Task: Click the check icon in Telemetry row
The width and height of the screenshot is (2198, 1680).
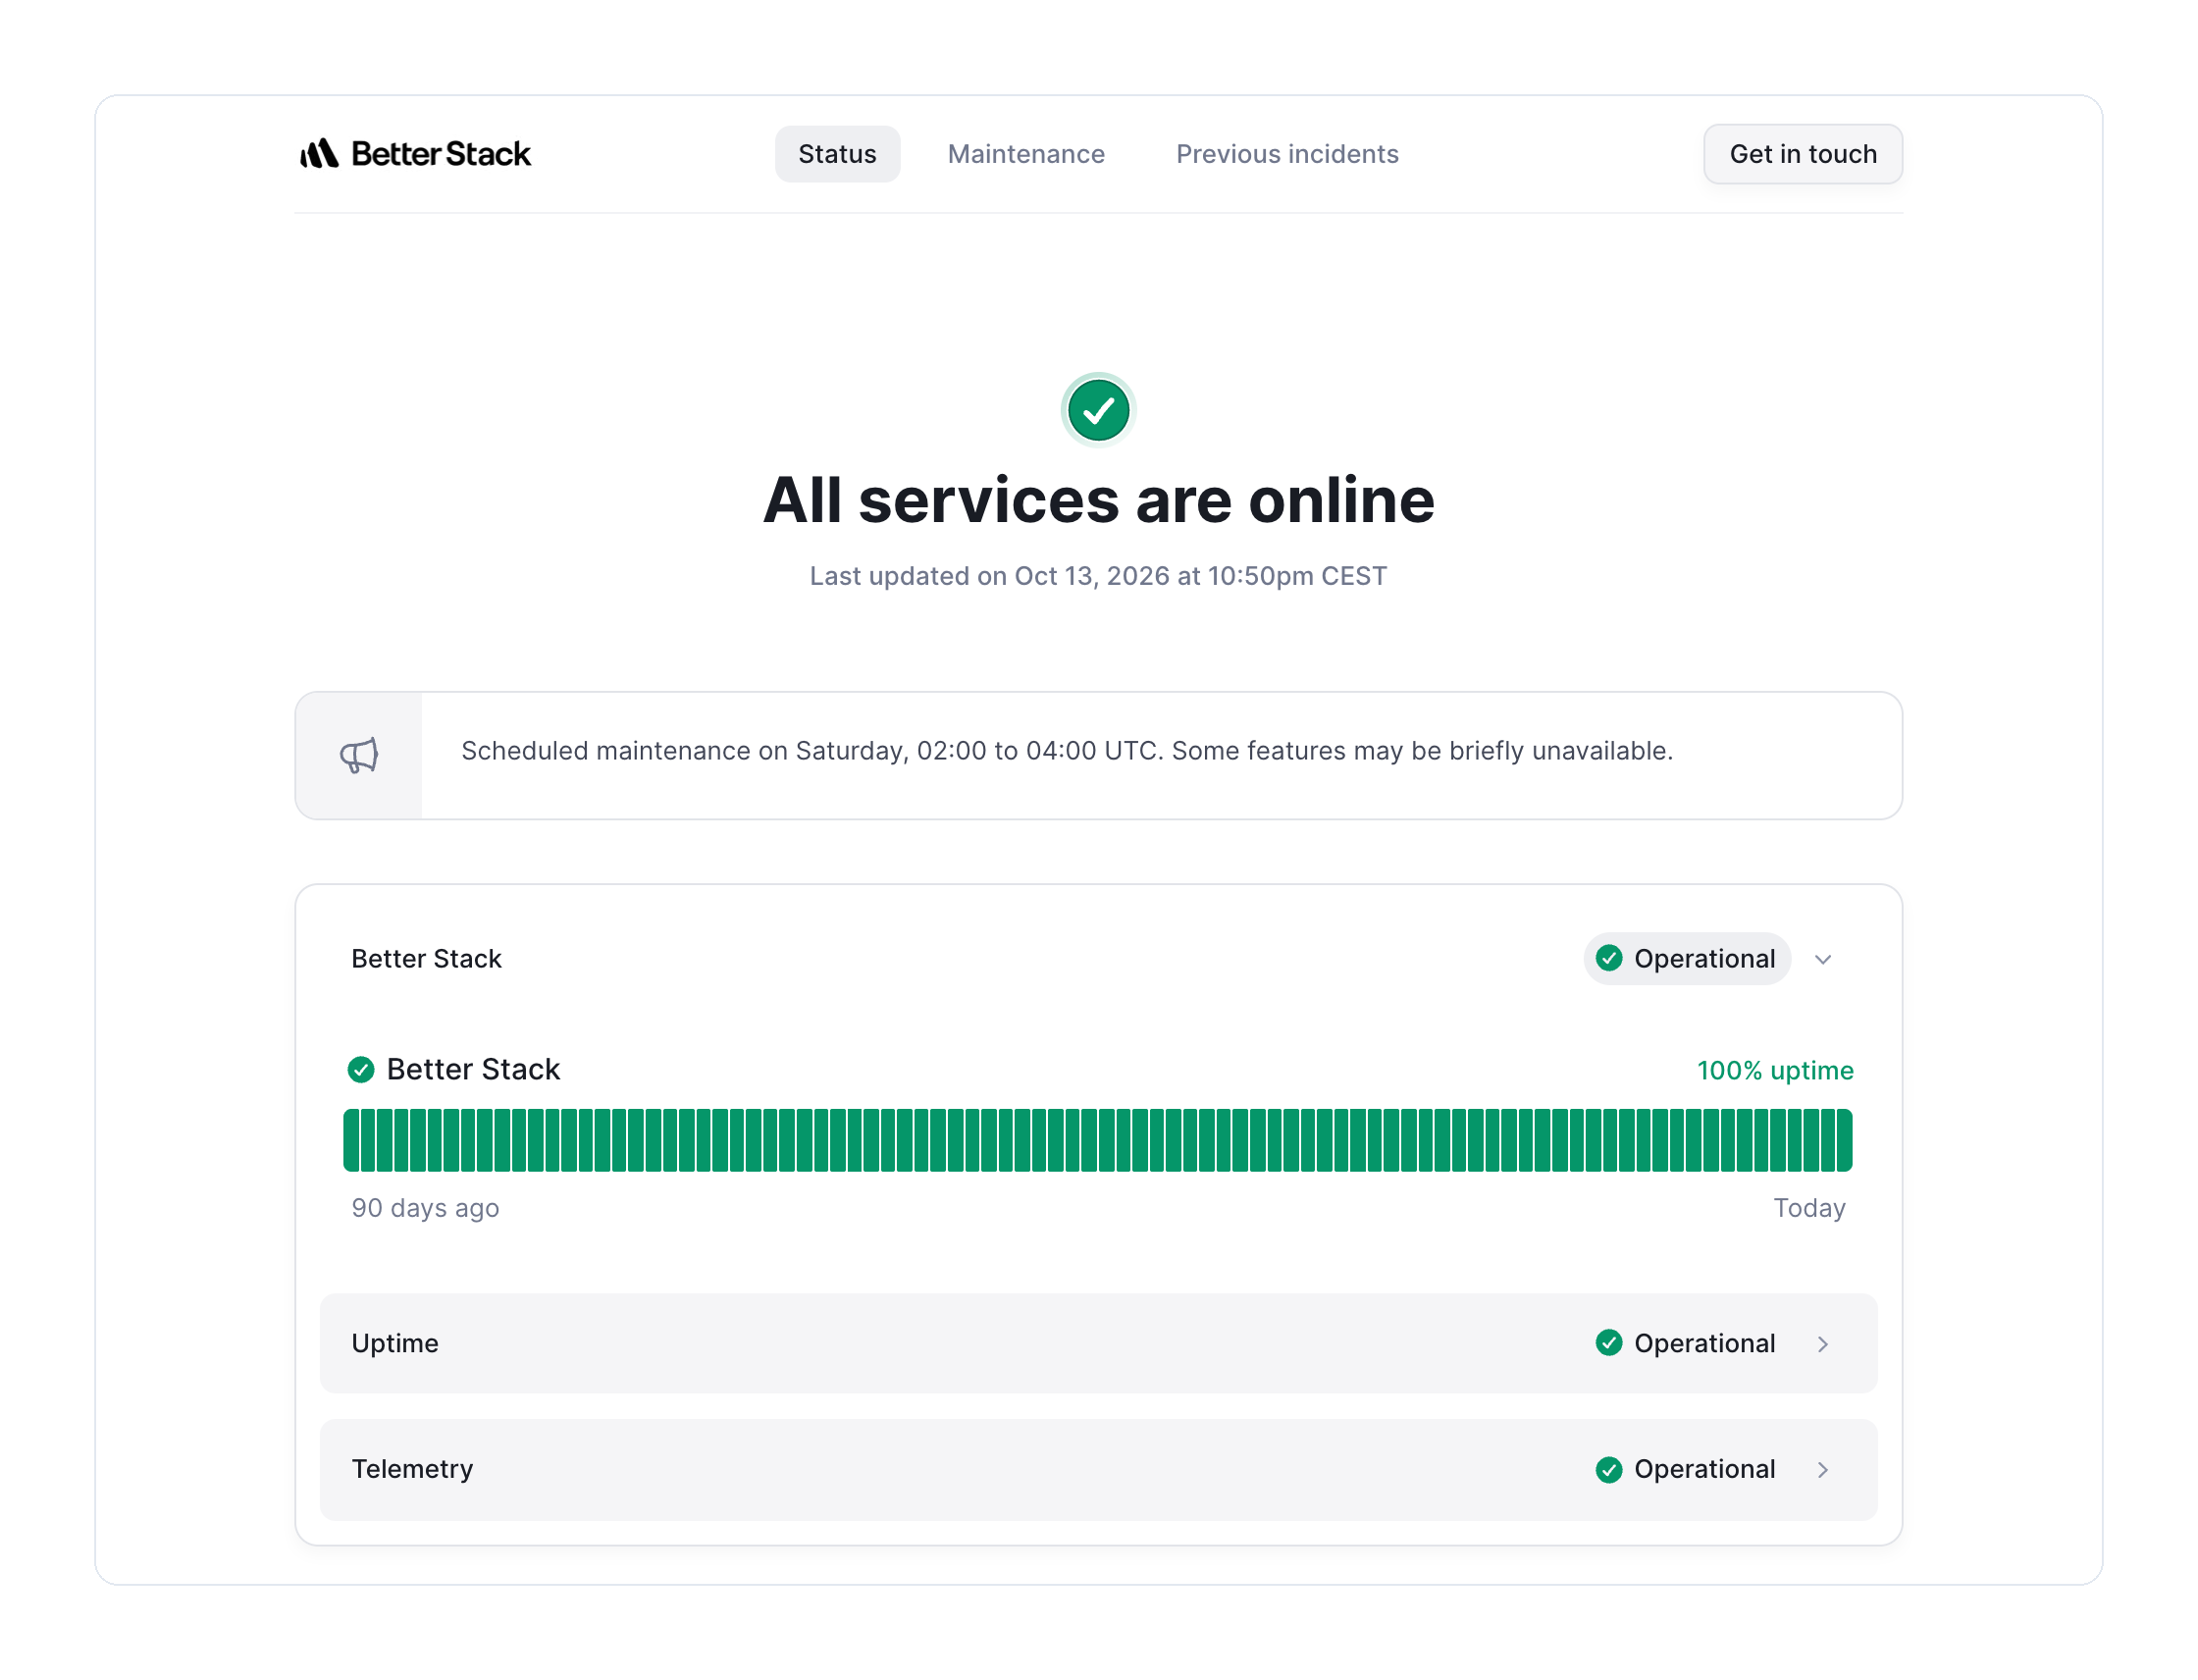Action: pos(1608,1469)
